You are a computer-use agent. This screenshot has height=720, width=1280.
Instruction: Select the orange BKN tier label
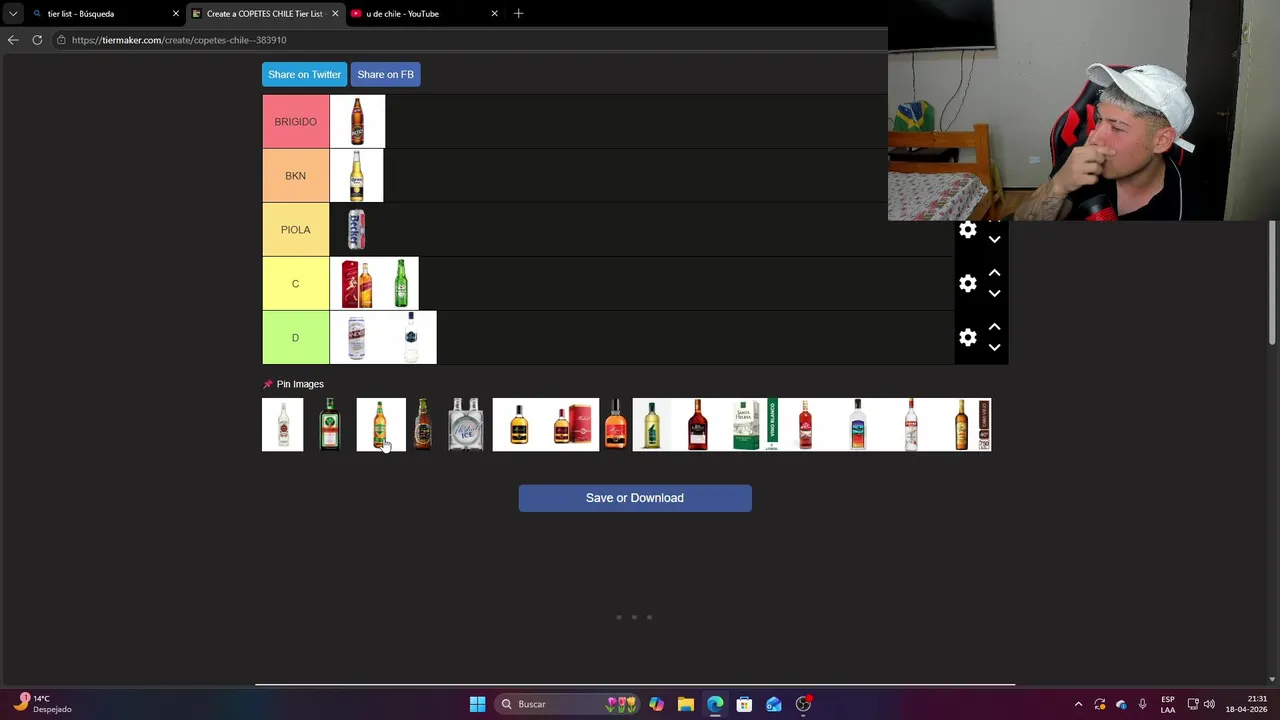point(295,176)
